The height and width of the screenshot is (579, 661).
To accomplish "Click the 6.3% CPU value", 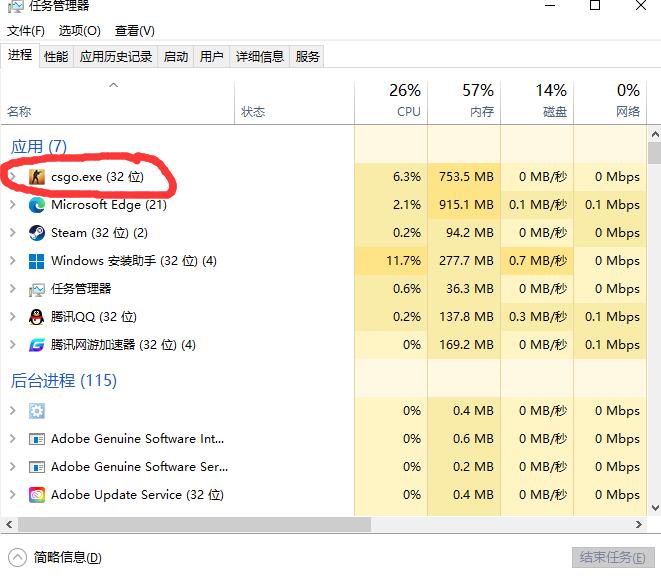I will click(407, 177).
